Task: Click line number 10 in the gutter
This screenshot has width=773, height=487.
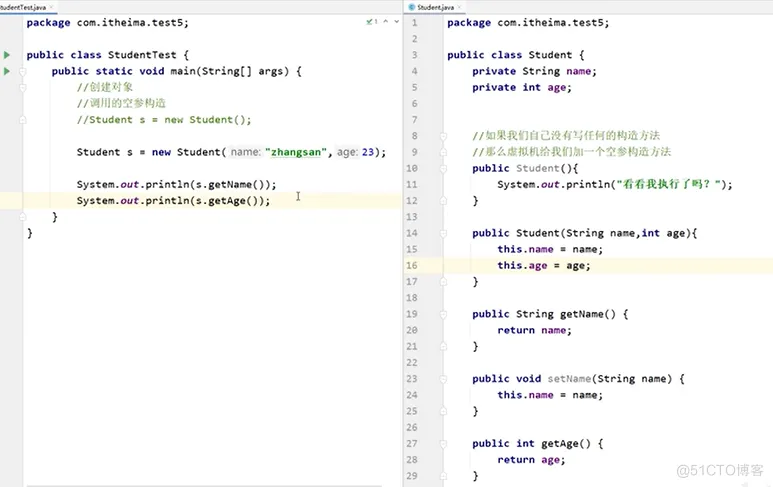Action: pos(412,168)
